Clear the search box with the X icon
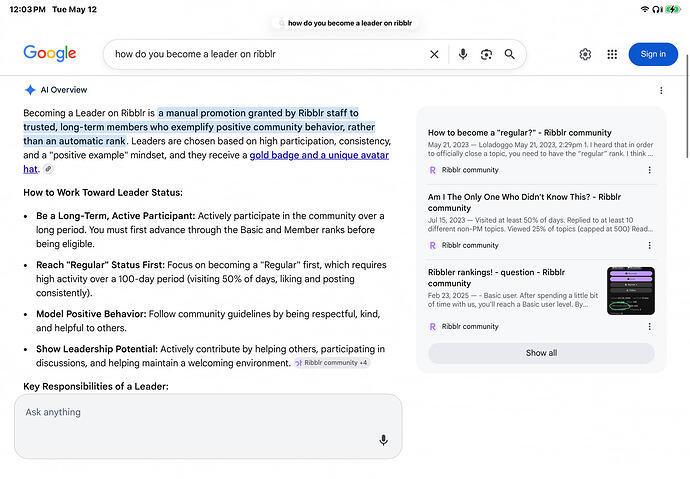 point(434,54)
